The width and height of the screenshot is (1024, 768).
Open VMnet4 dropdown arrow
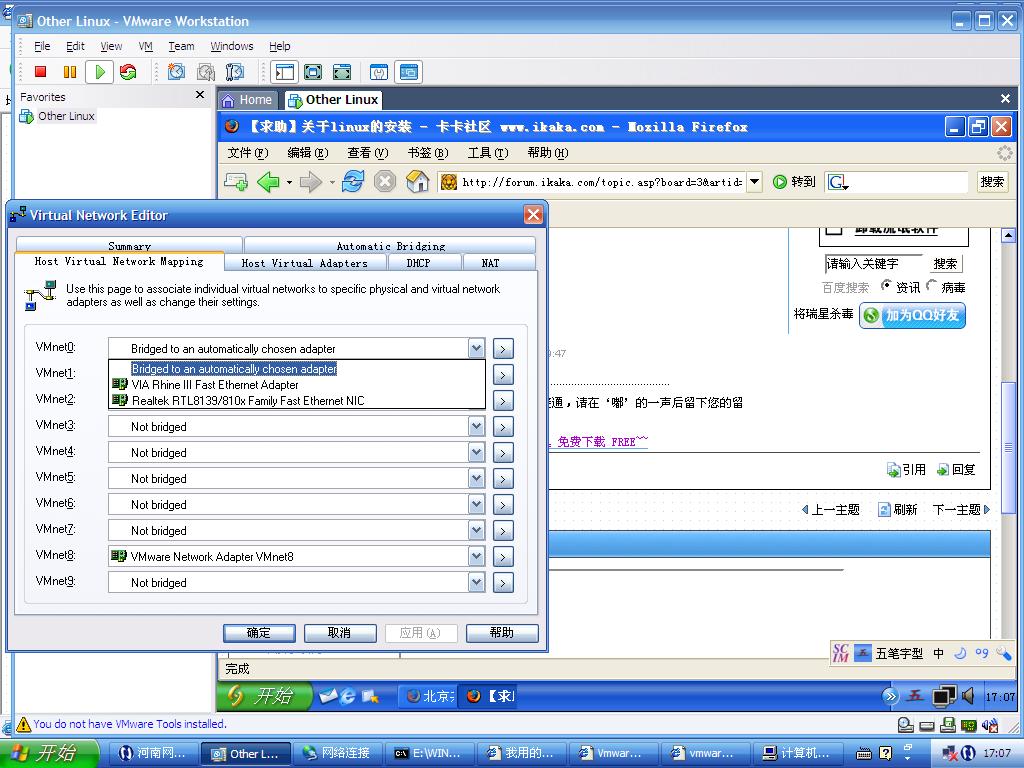(x=477, y=452)
